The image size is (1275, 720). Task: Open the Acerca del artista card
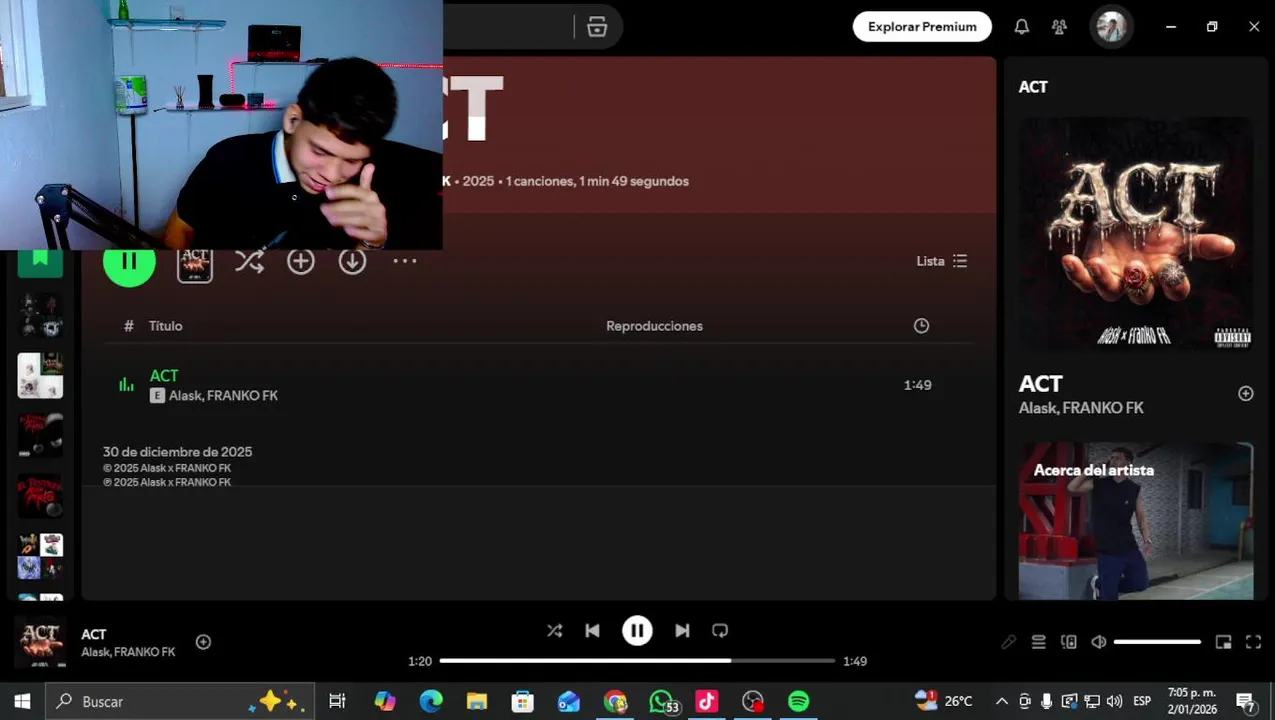pyautogui.click(x=1136, y=521)
